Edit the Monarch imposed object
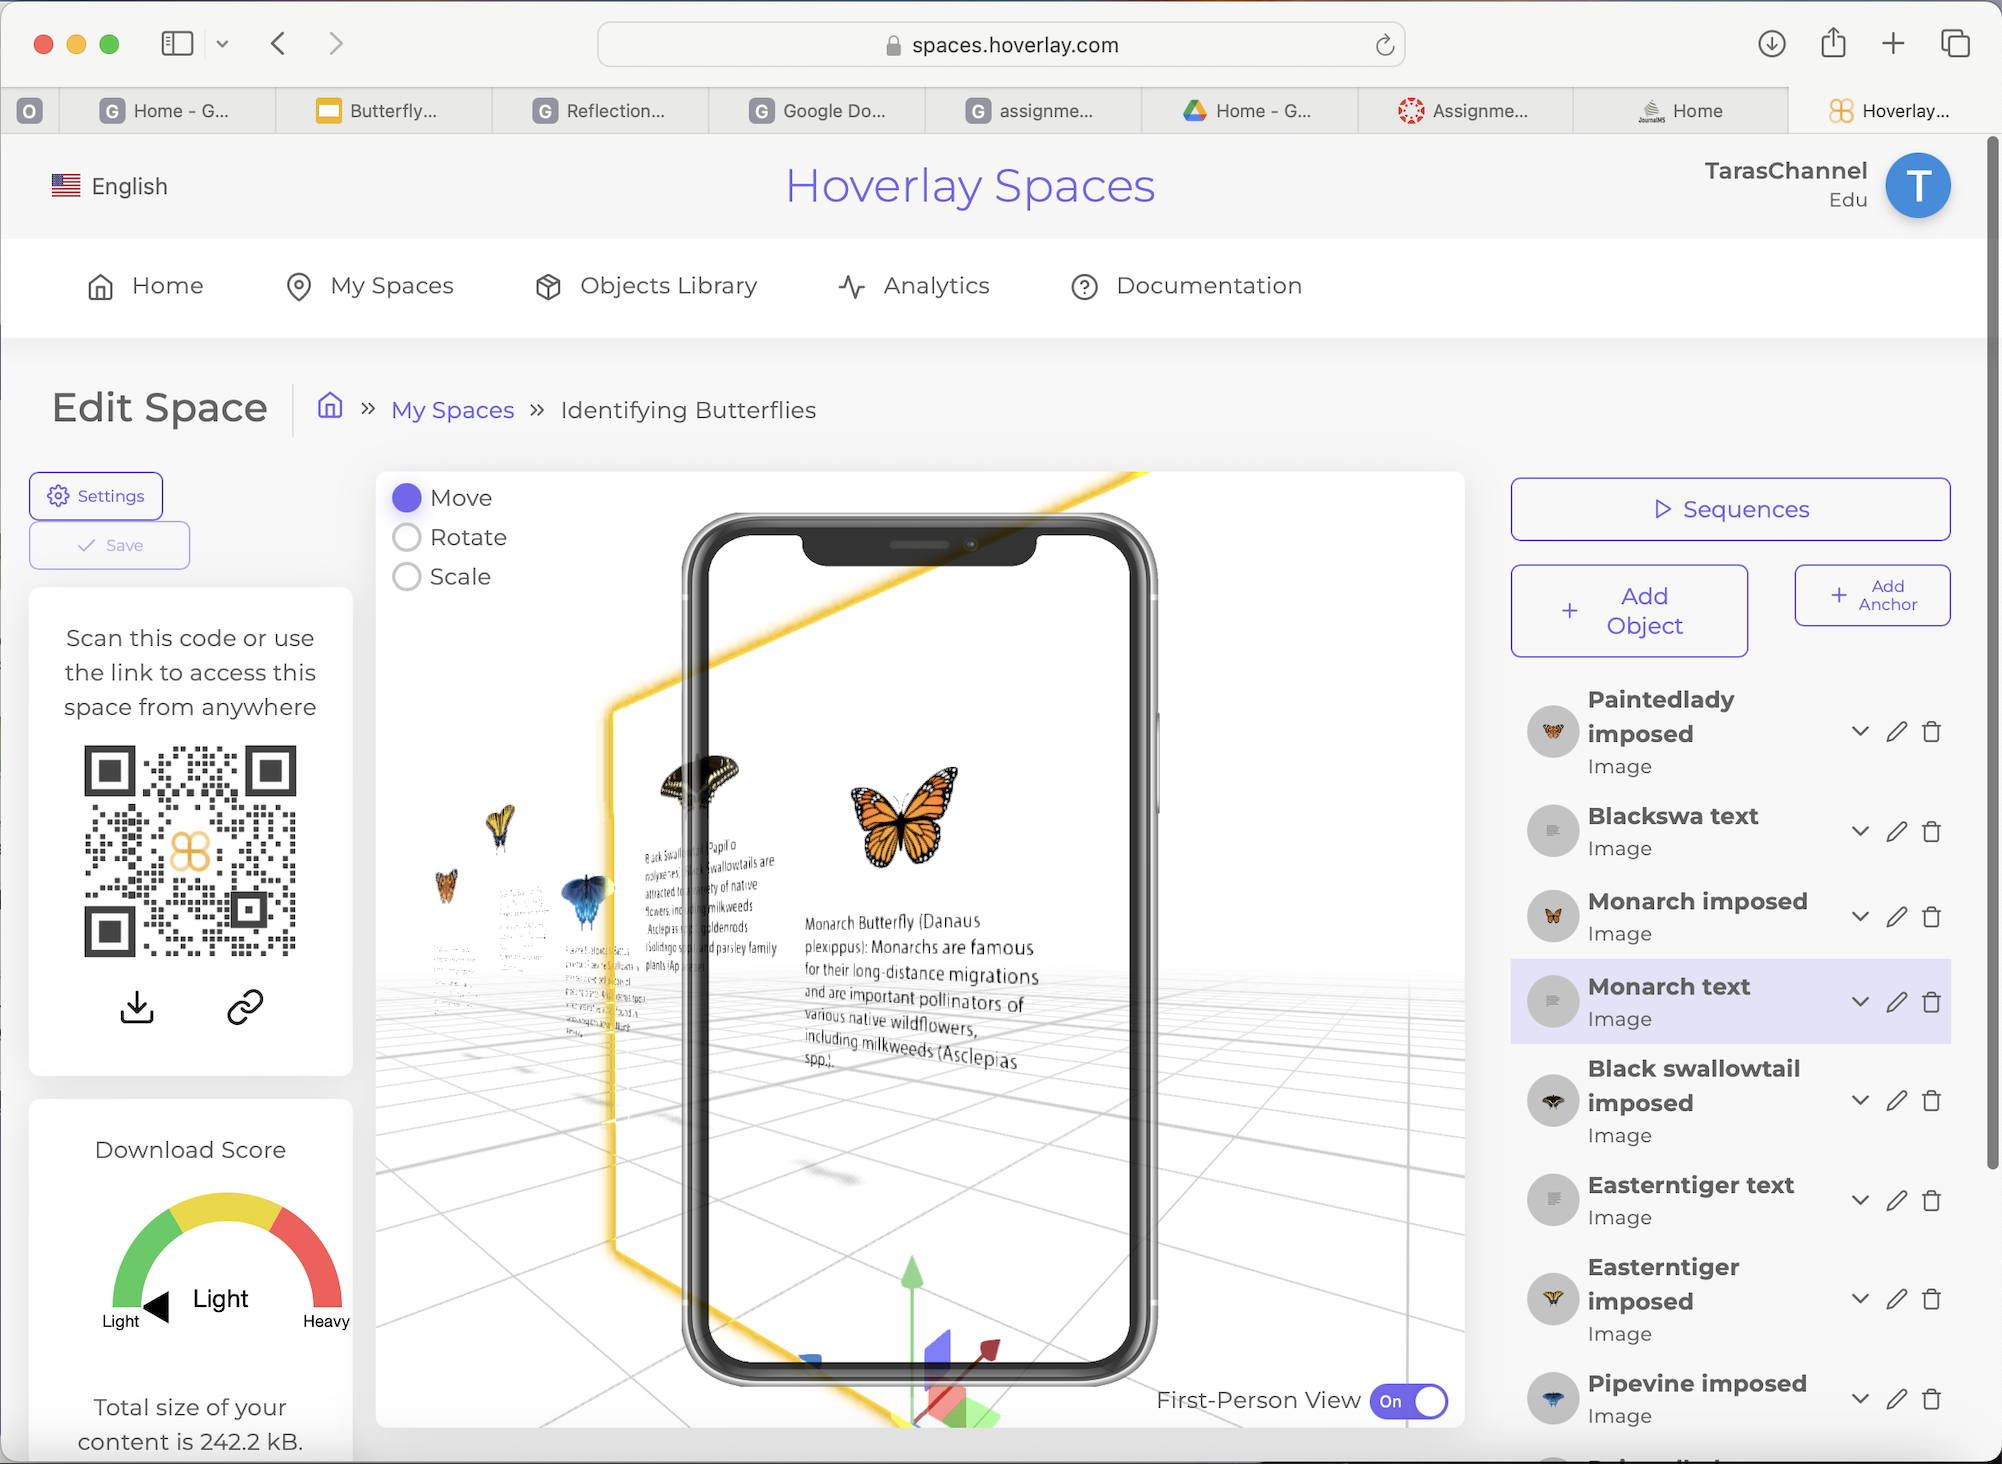Viewport: 2002px width, 1464px height. (x=1896, y=917)
